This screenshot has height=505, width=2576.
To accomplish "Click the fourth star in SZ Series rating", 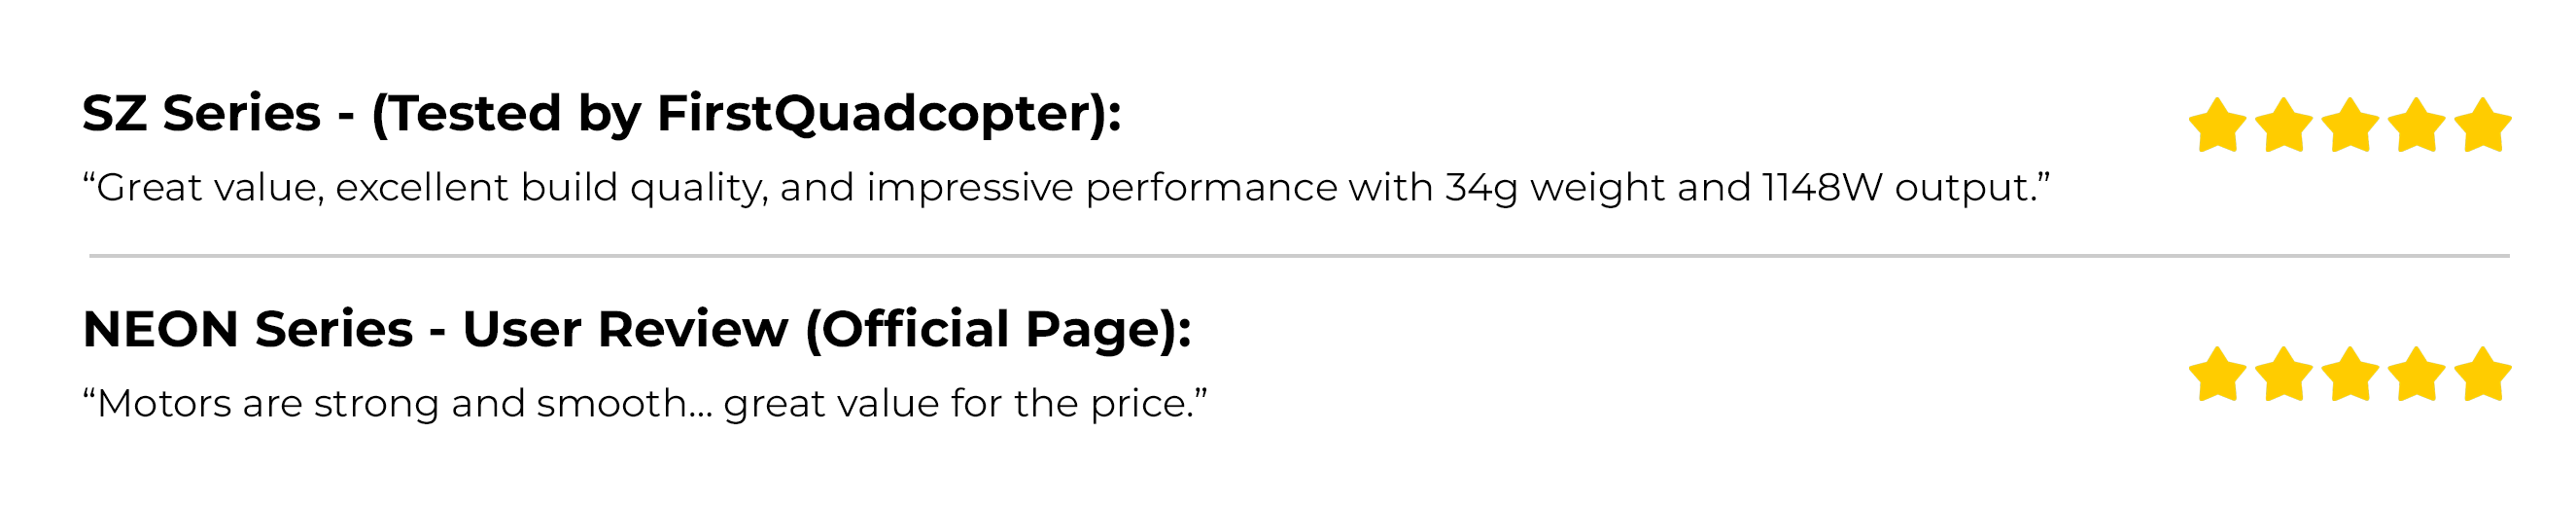I will tap(2416, 125).
